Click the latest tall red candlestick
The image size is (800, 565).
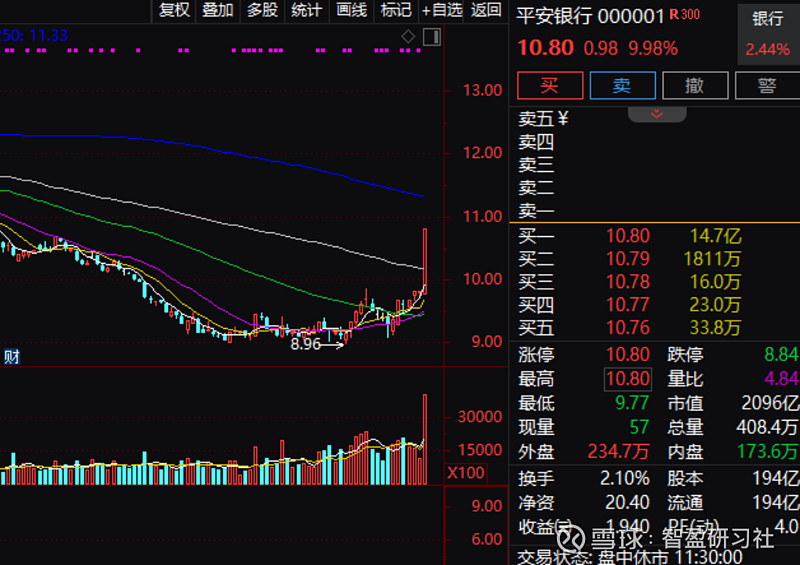pyautogui.click(x=424, y=261)
